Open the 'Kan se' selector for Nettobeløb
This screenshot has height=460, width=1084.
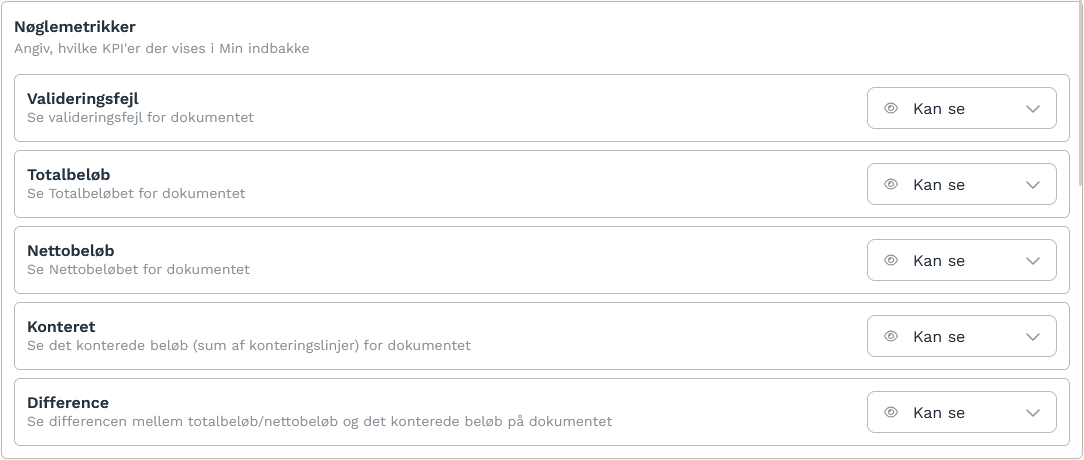962,260
